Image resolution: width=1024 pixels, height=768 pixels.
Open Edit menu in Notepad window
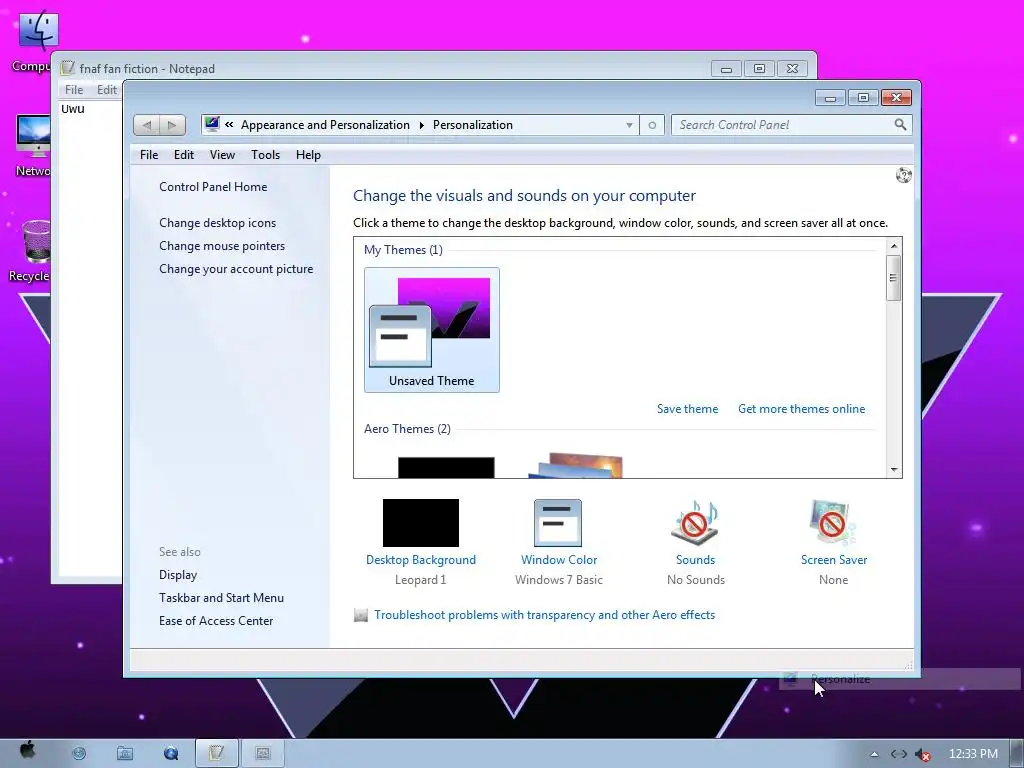pyautogui.click(x=107, y=89)
